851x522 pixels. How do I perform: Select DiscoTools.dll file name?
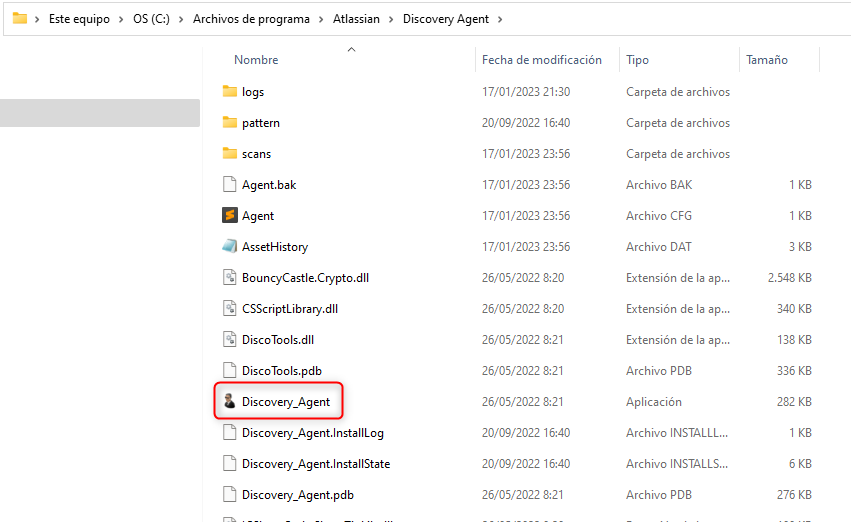coord(278,339)
